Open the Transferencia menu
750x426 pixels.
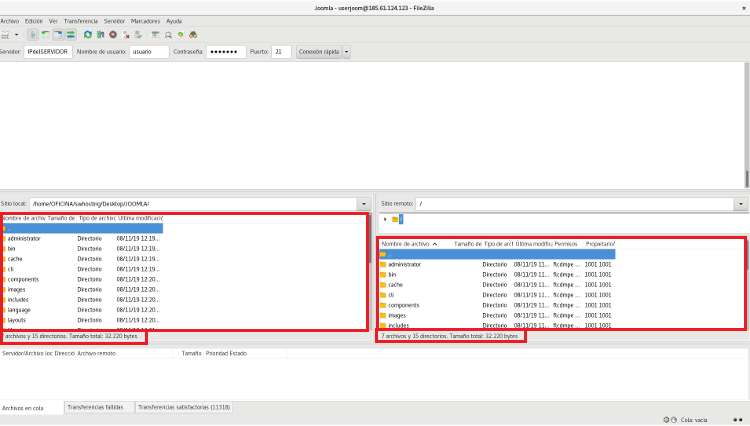click(x=80, y=21)
